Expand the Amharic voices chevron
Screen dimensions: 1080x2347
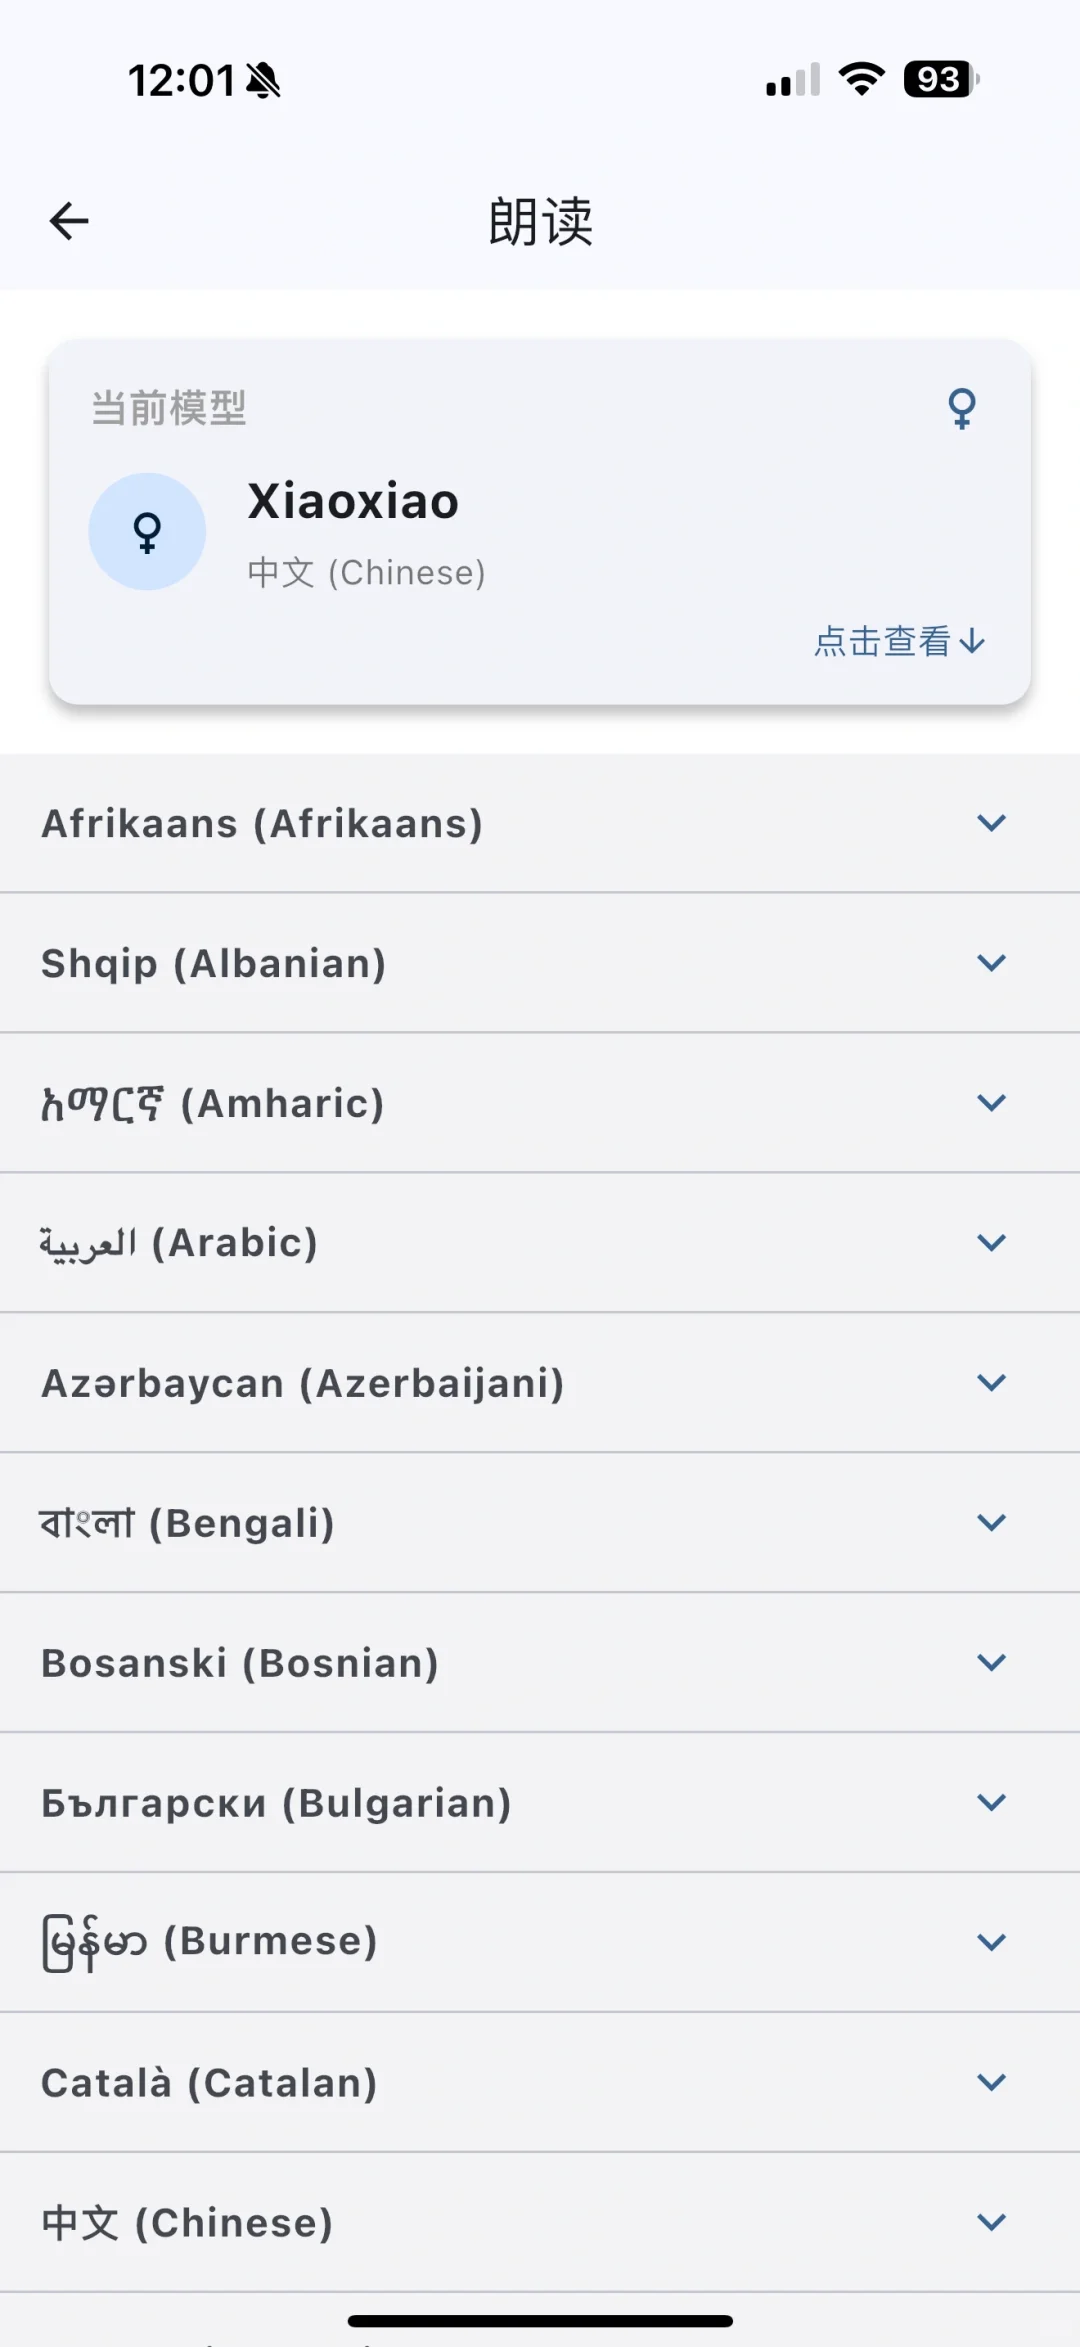pyautogui.click(x=991, y=1103)
